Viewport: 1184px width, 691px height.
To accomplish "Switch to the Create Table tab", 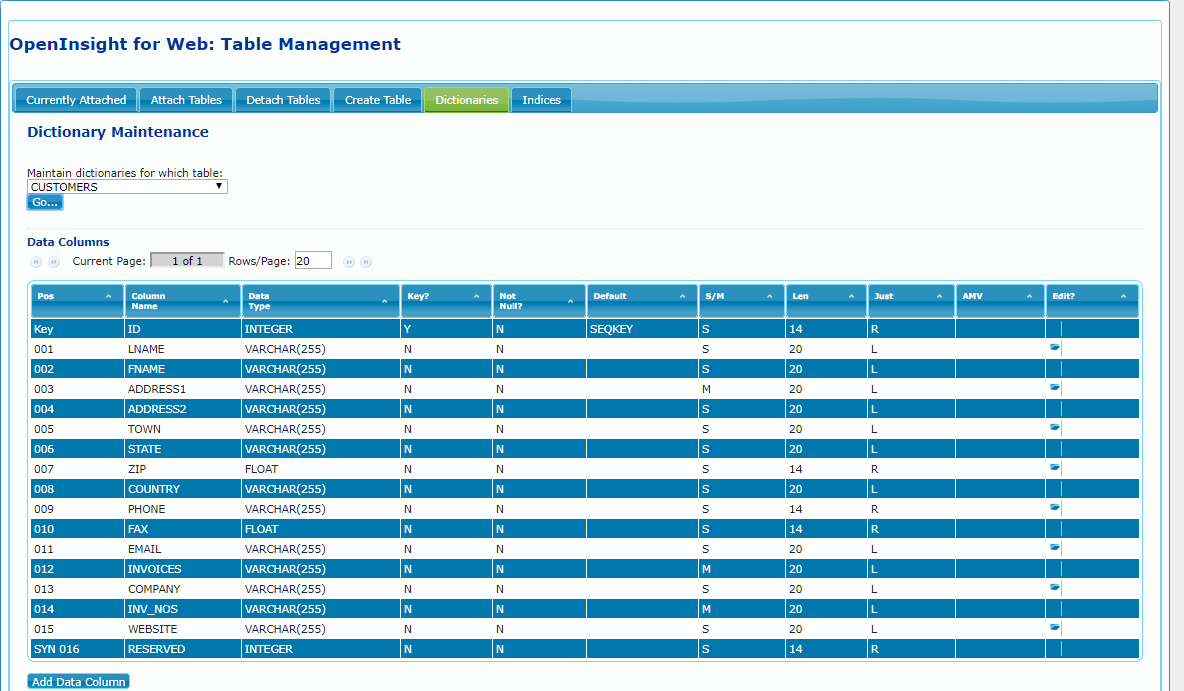I will [378, 100].
